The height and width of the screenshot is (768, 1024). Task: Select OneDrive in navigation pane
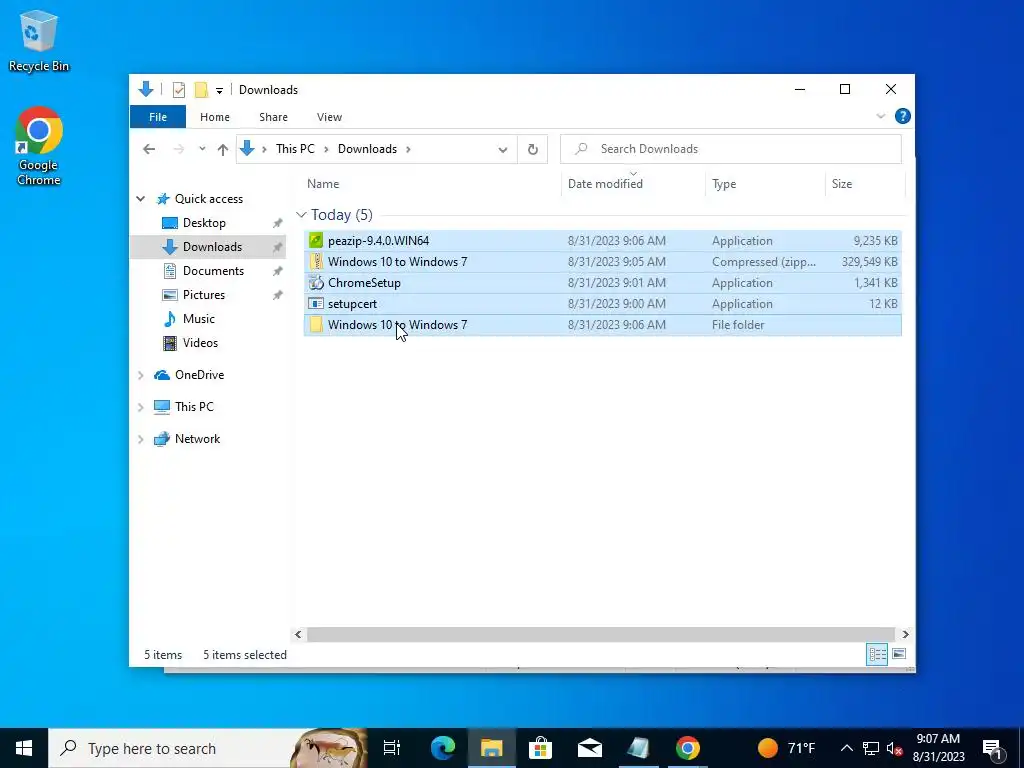coord(199,375)
